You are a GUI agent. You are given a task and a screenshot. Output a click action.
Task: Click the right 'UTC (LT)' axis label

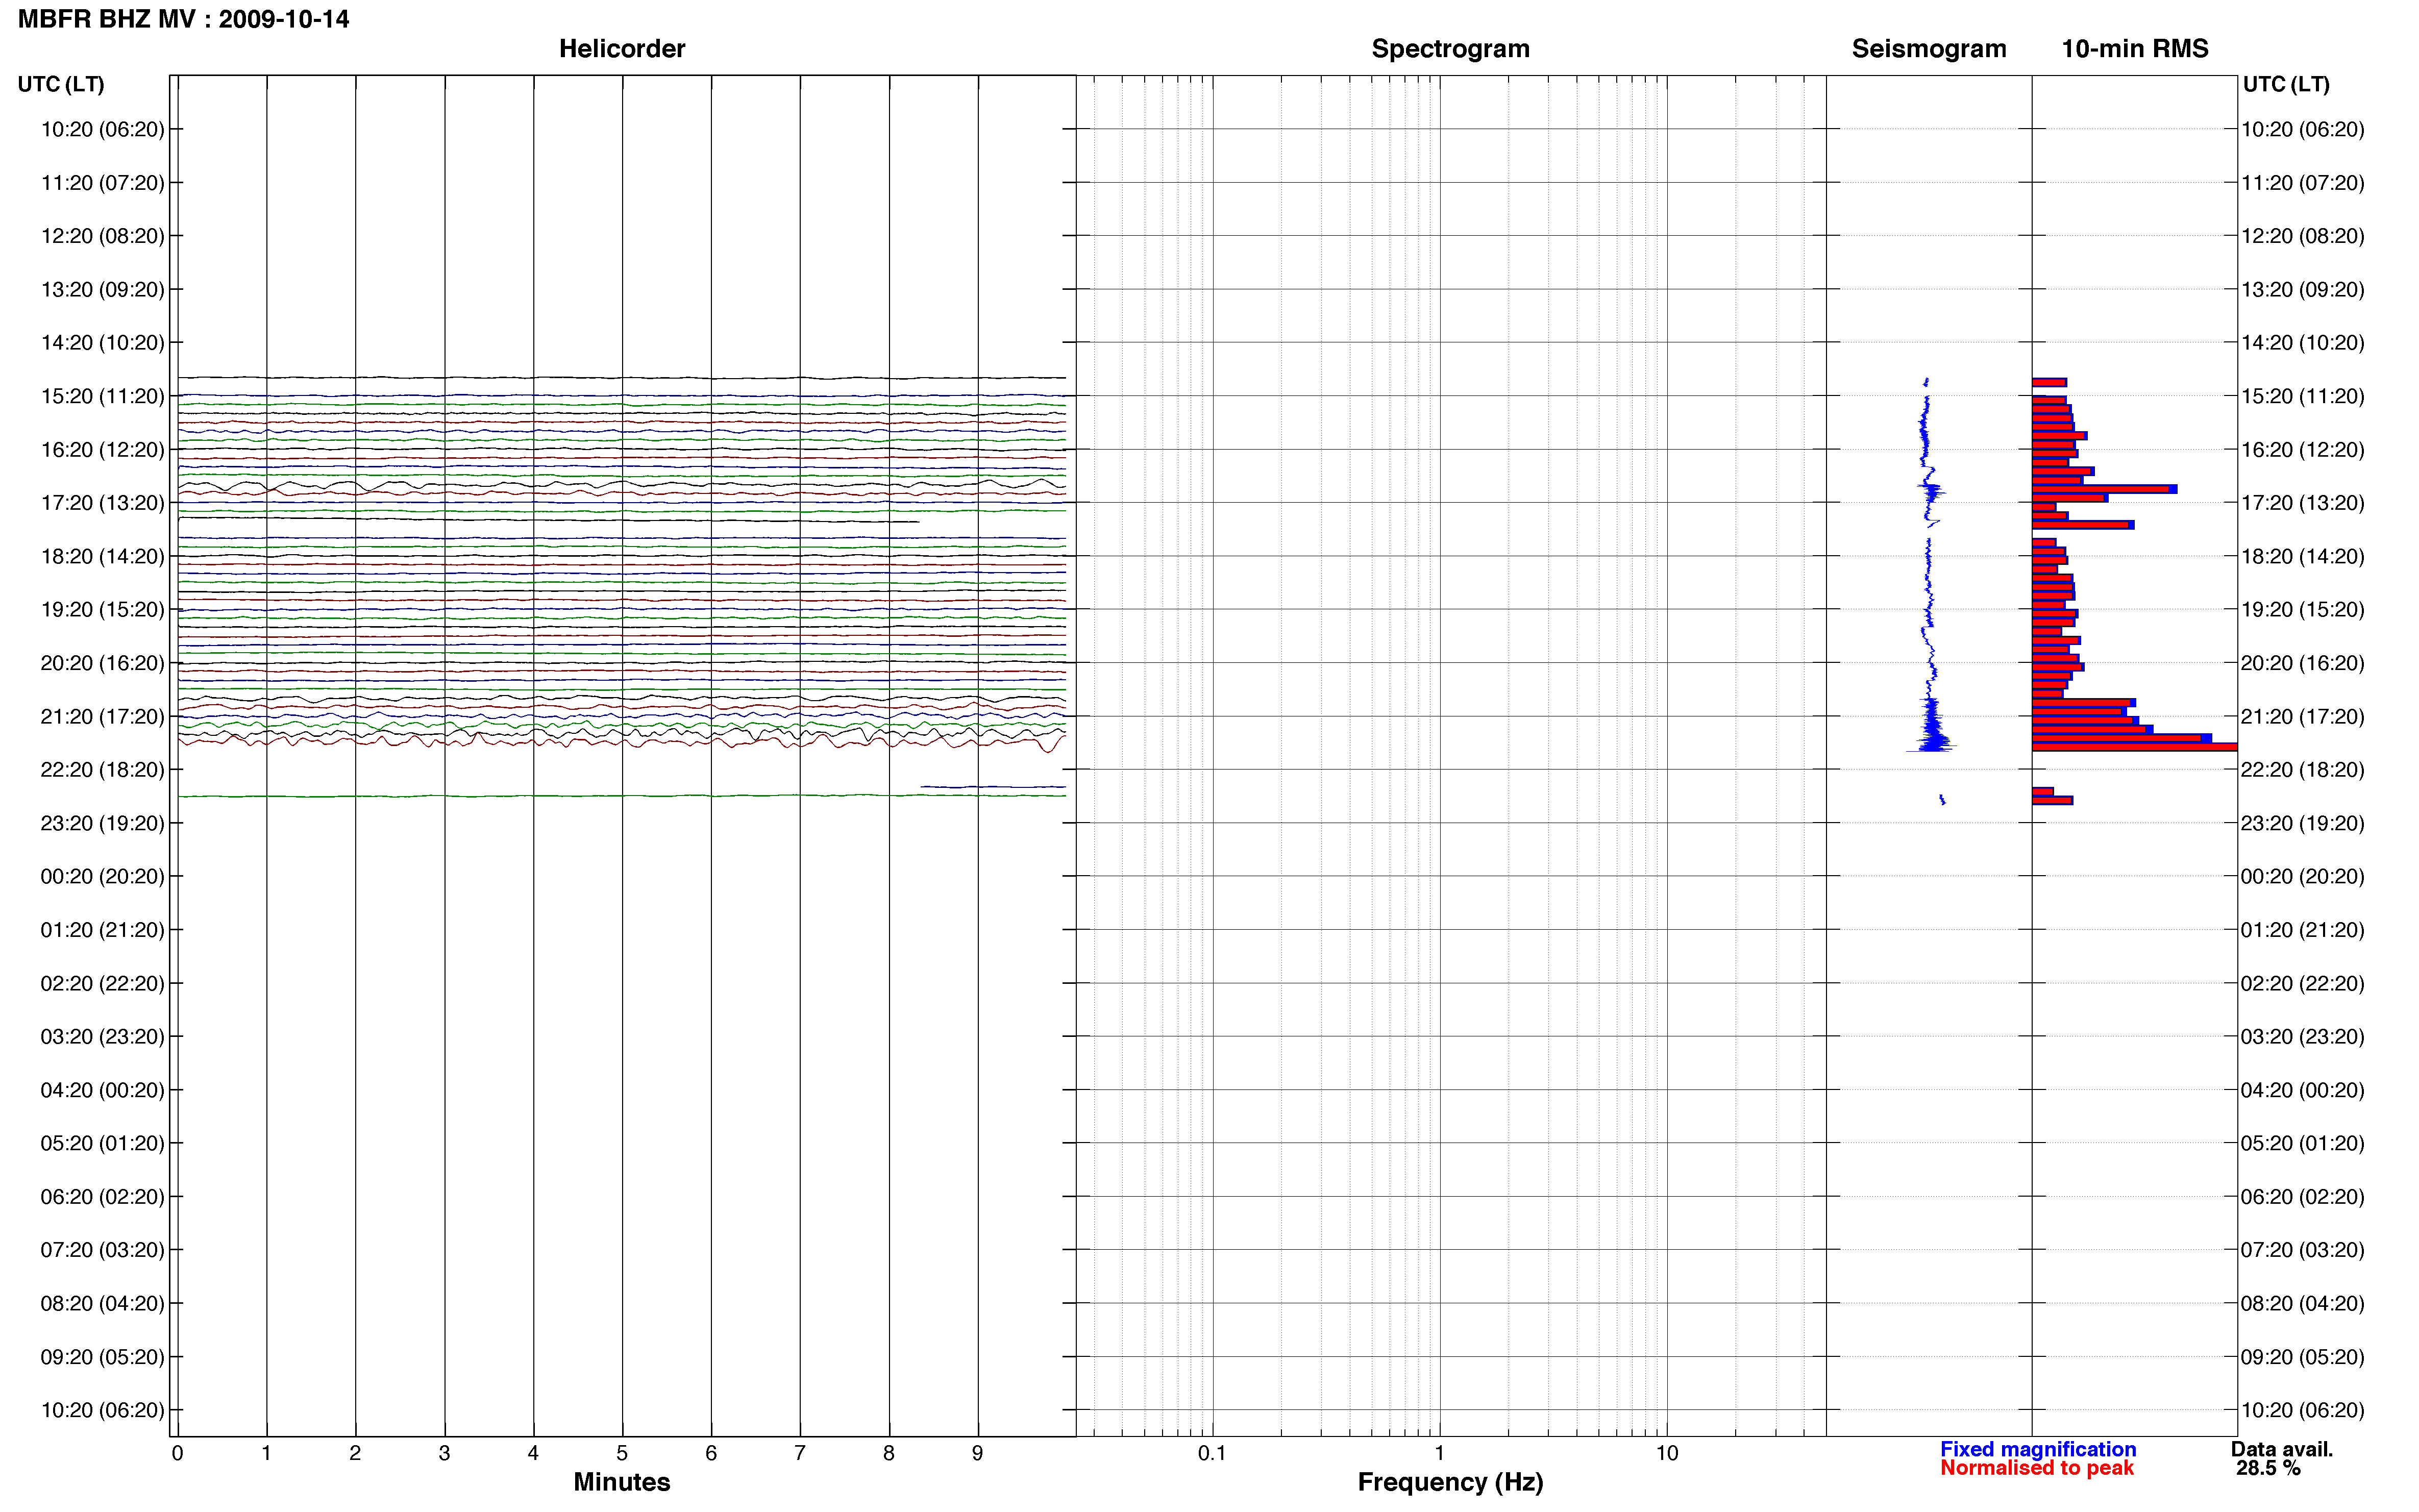pos(2286,84)
